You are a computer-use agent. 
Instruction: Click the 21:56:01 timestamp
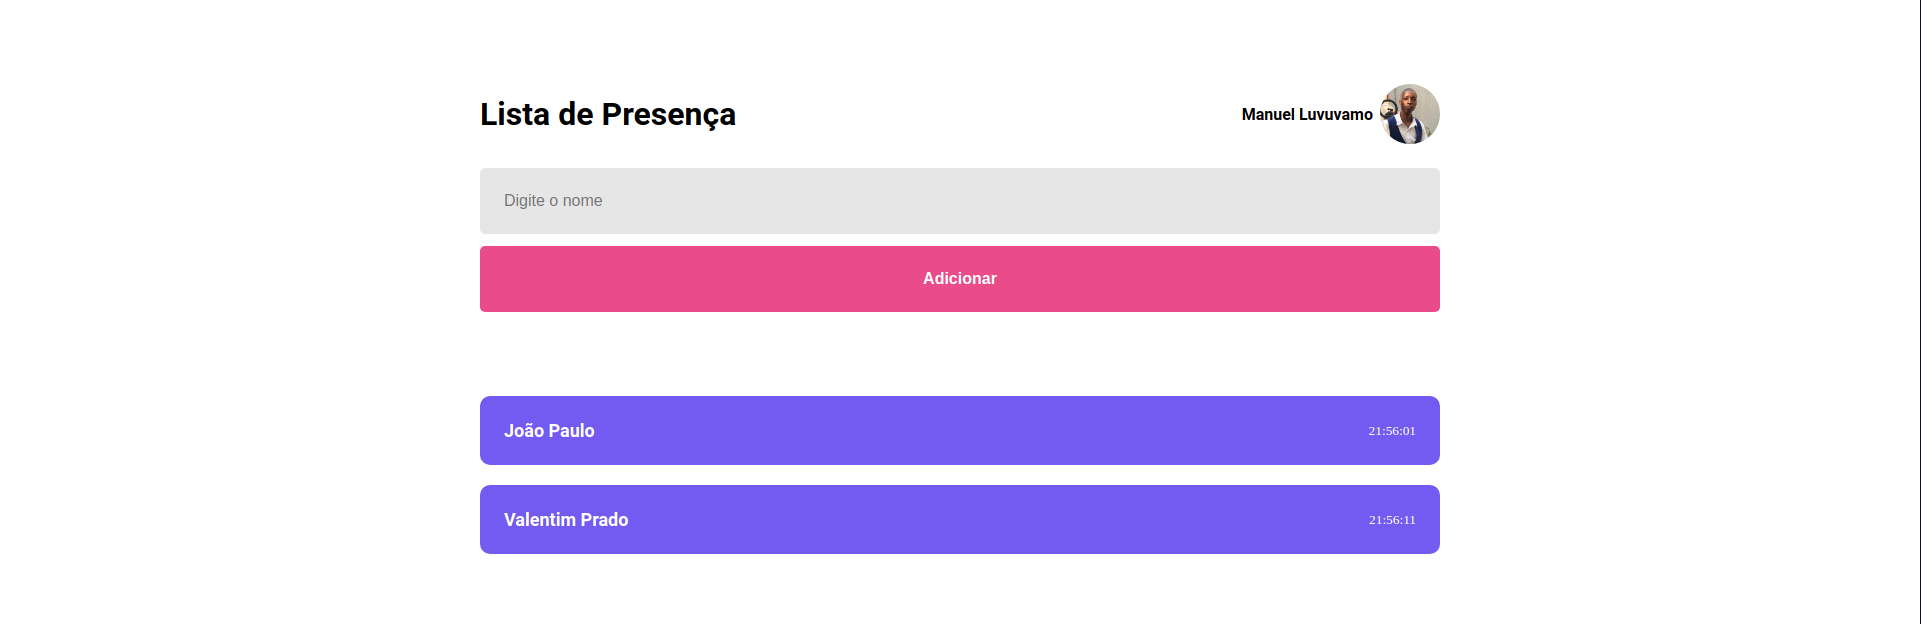pyautogui.click(x=1392, y=431)
